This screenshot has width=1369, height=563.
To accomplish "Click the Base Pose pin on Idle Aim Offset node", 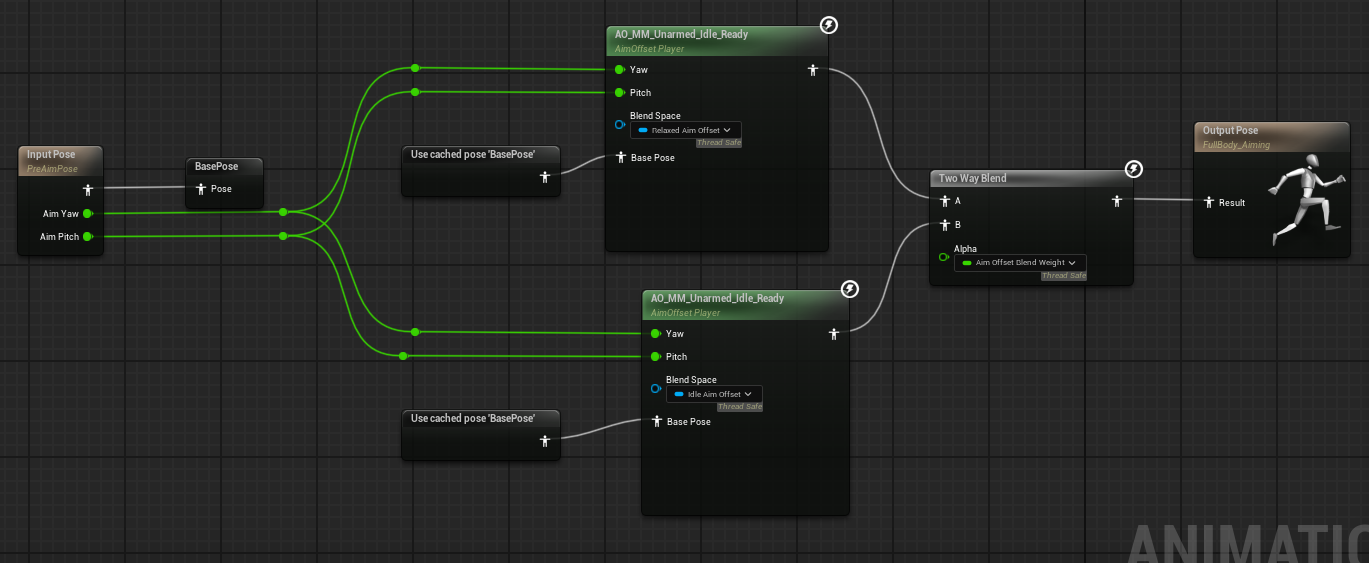I will pyautogui.click(x=657, y=421).
